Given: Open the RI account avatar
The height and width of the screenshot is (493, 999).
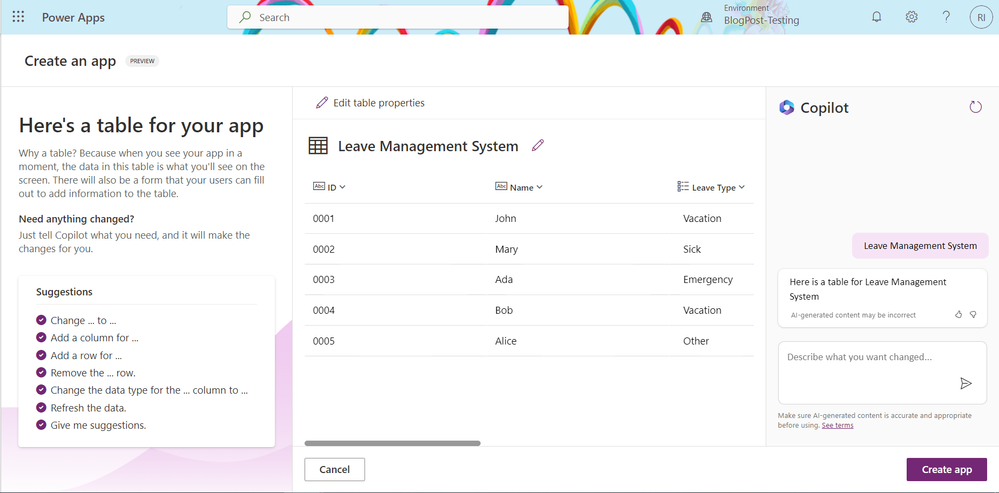Looking at the screenshot, I should pyautogui.click(x=981, y=17).
